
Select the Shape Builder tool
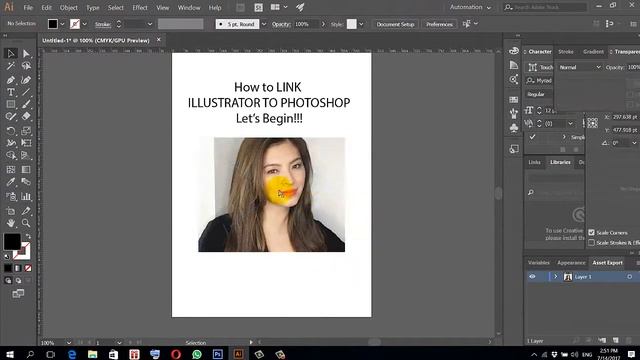[11, 156]
